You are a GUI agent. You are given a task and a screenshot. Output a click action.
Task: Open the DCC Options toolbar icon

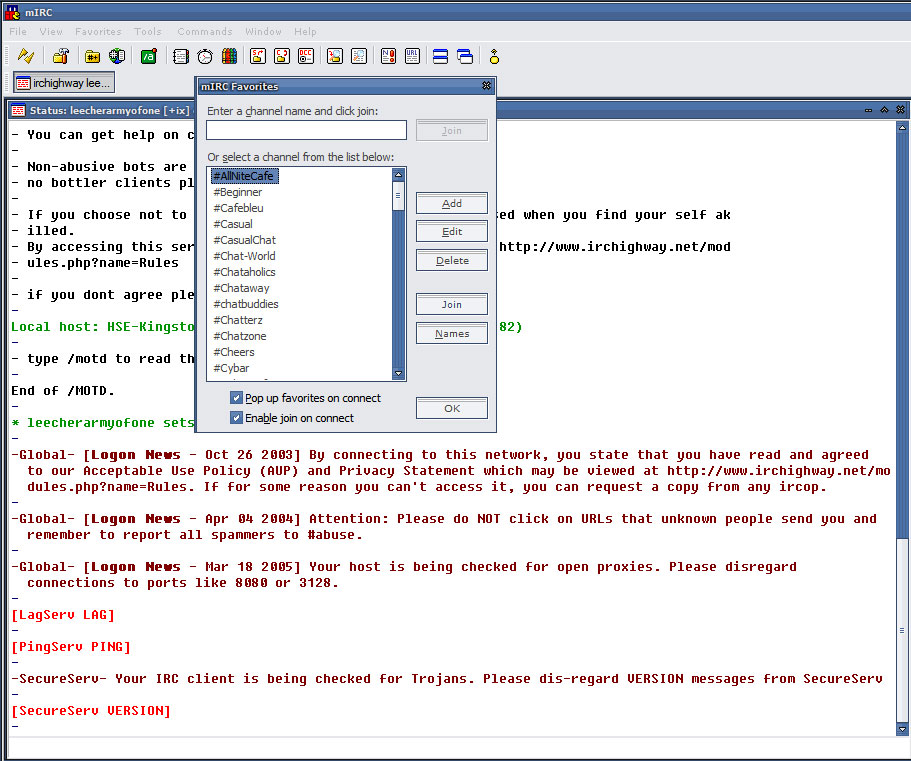(306, 56)
